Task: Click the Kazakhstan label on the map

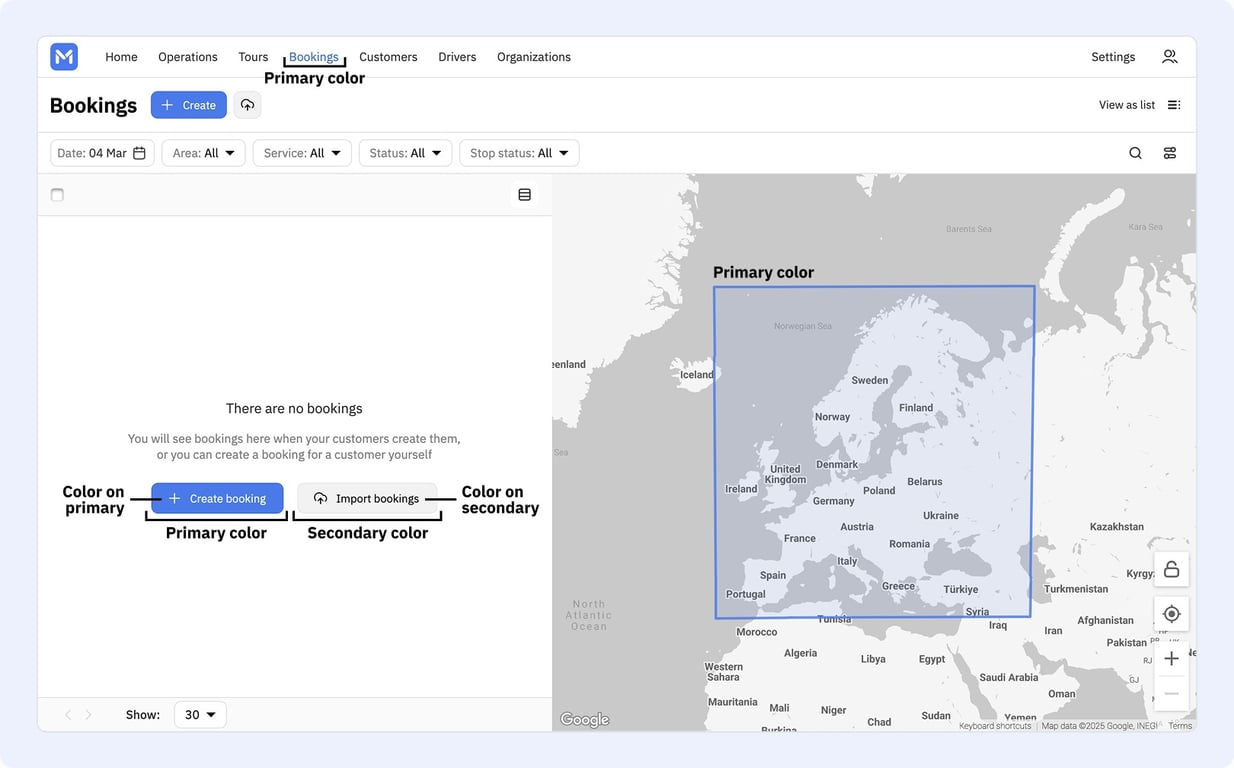Action: coord(1117,526)
